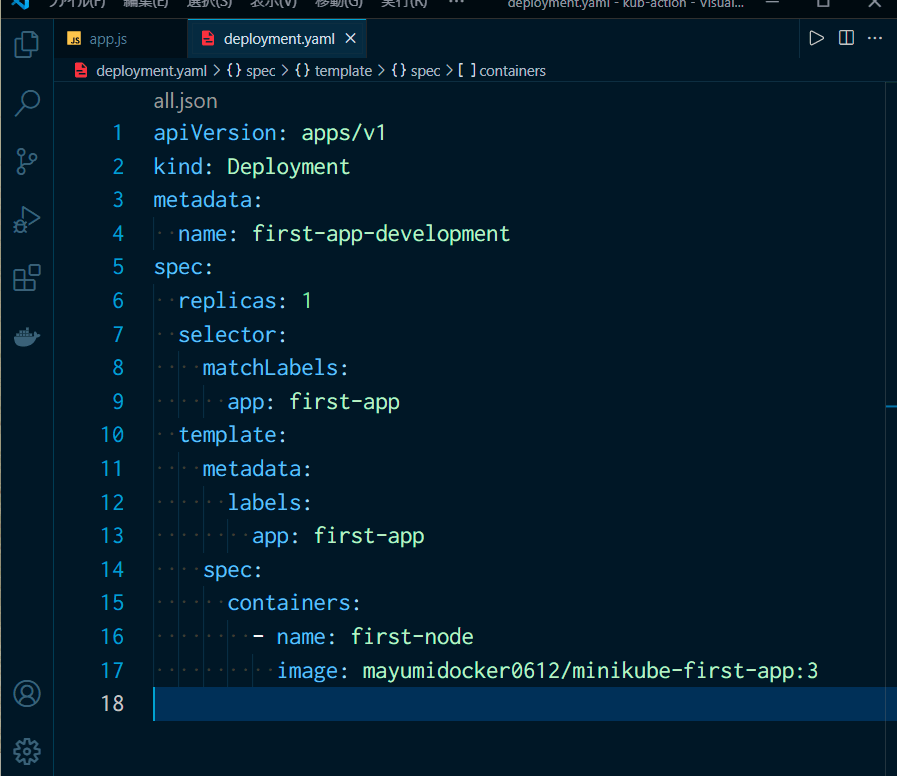The image size is (897, 776).
Task: Open the Extensions view
Action: (26, 278)
